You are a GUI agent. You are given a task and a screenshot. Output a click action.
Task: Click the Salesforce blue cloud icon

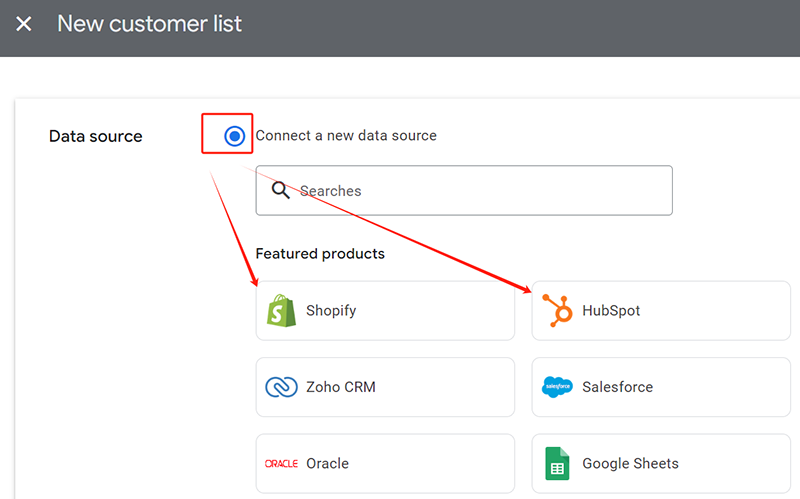click(557, 387)
